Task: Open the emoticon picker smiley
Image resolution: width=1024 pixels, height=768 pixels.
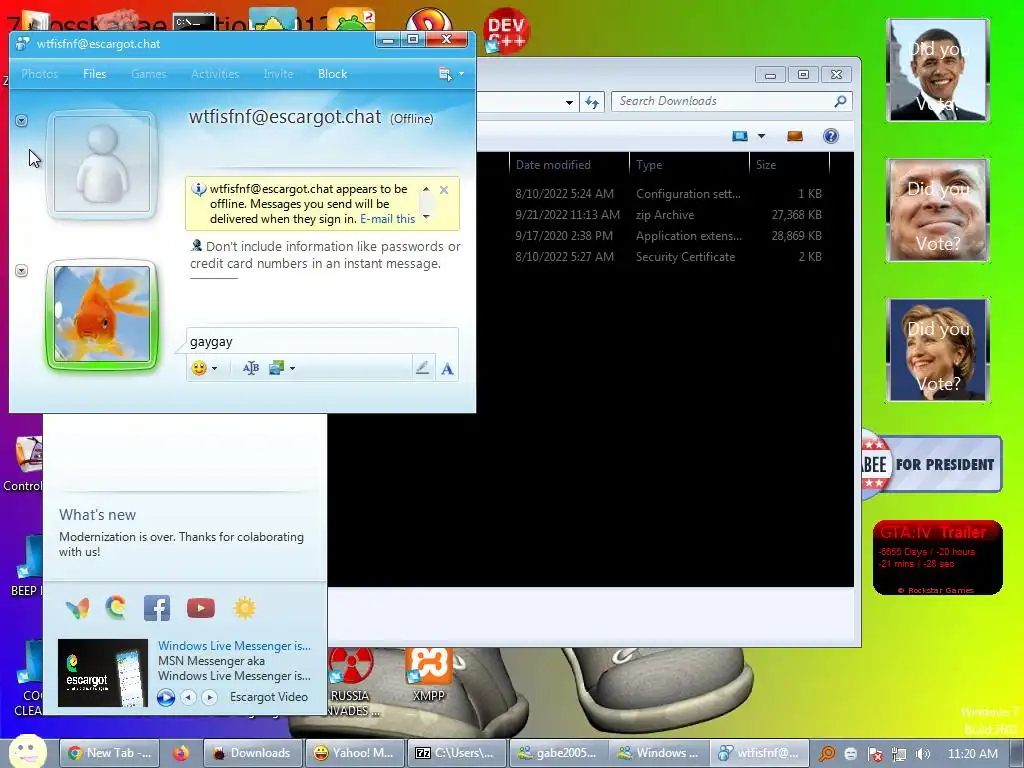Action: point(199,368)
